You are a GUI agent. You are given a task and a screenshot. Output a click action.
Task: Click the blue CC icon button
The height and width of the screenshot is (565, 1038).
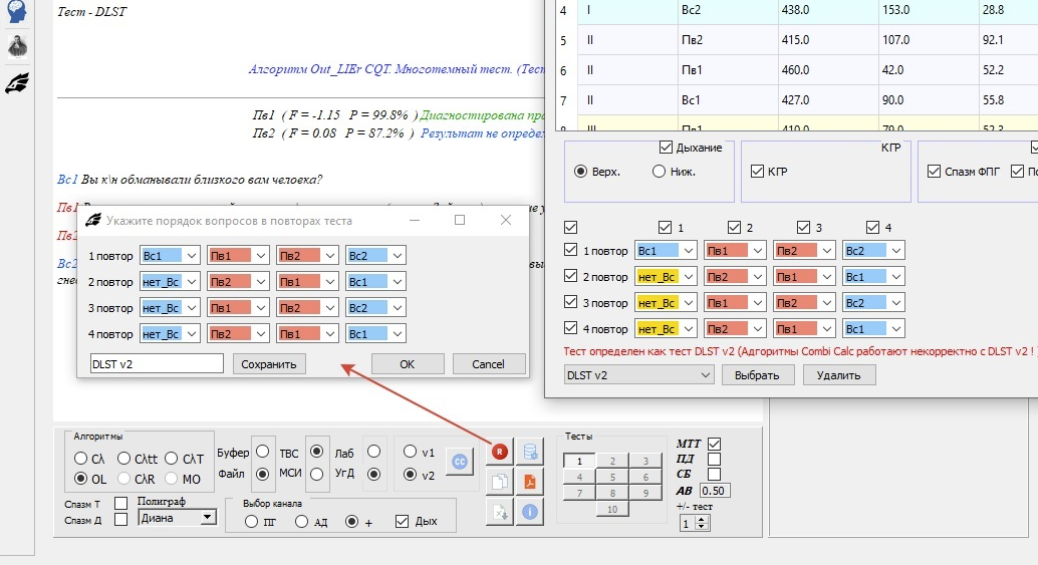(459, 460)
